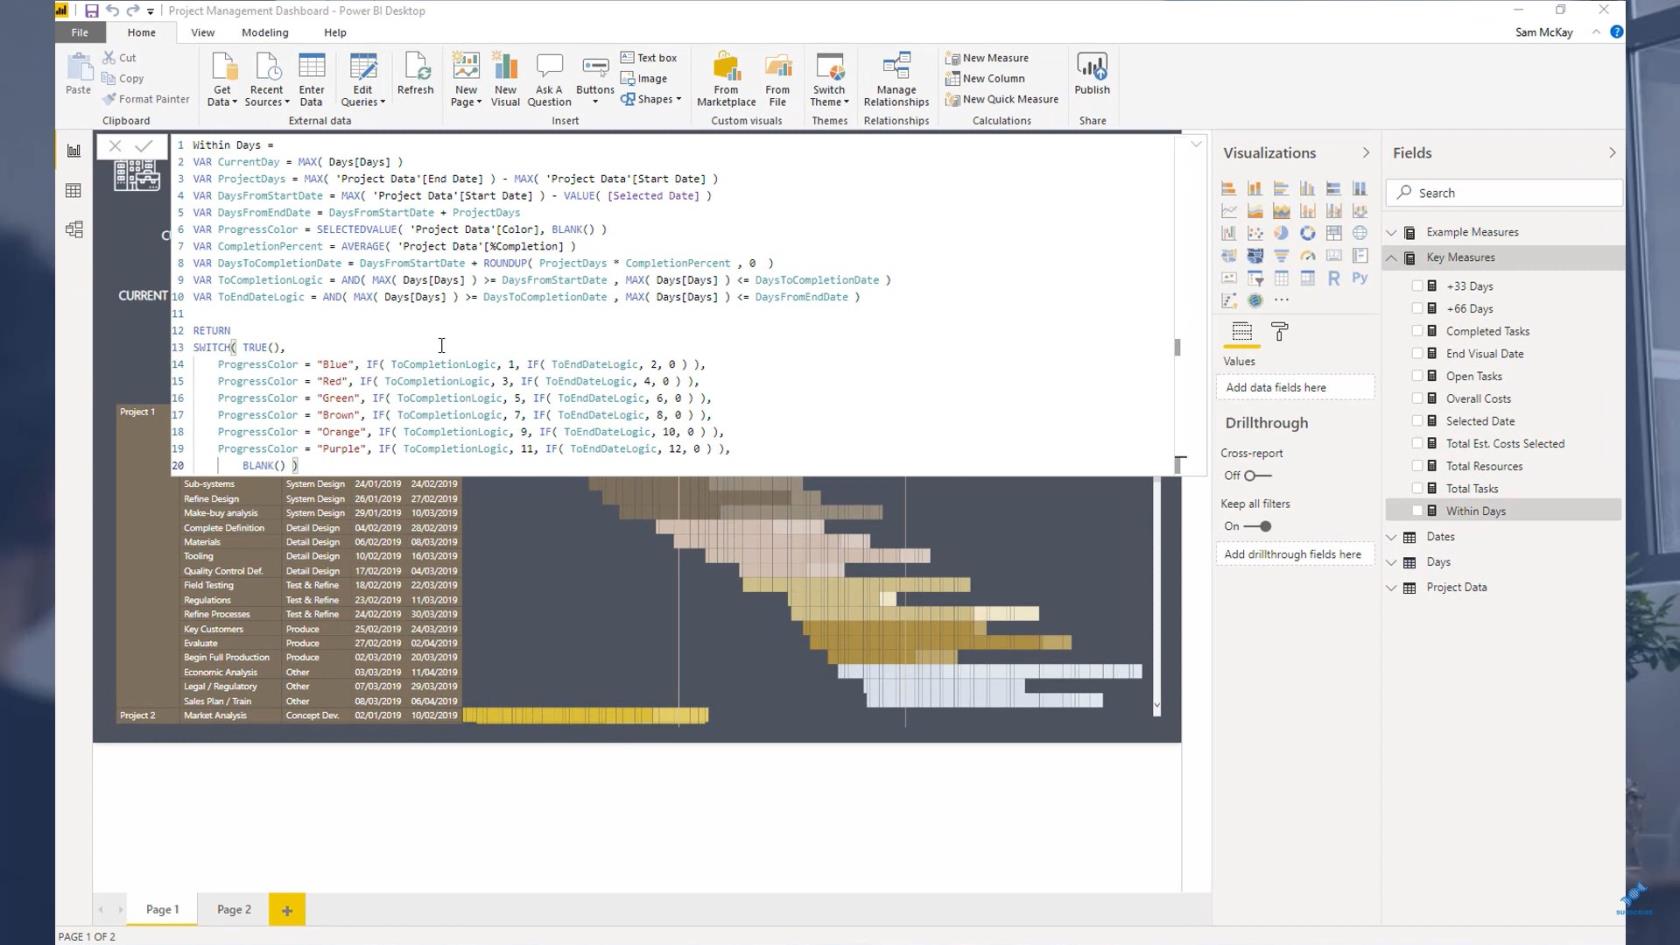
Task: Toggle Keep all filters switch
Action: point(1257,526)
